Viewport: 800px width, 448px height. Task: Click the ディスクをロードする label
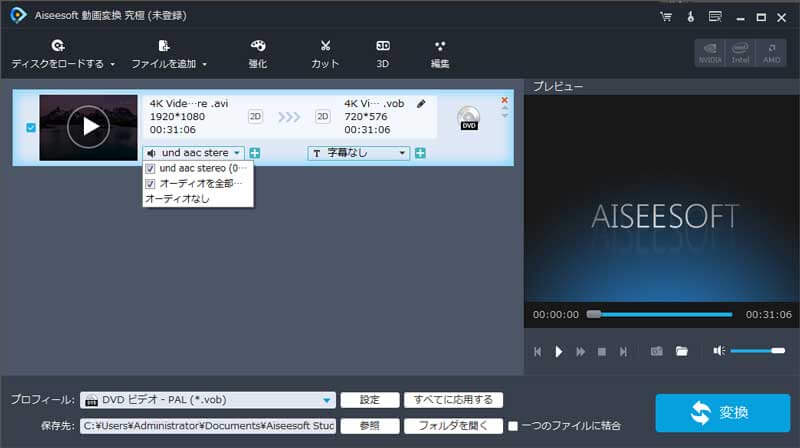58,64
